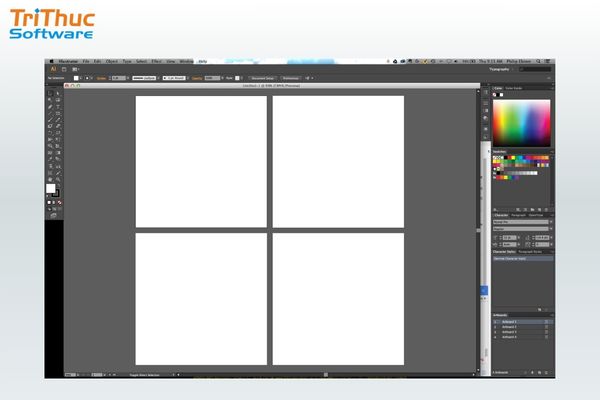Switch to the Paragraph tab
The image size is (600, 400).
coord(518,215)
